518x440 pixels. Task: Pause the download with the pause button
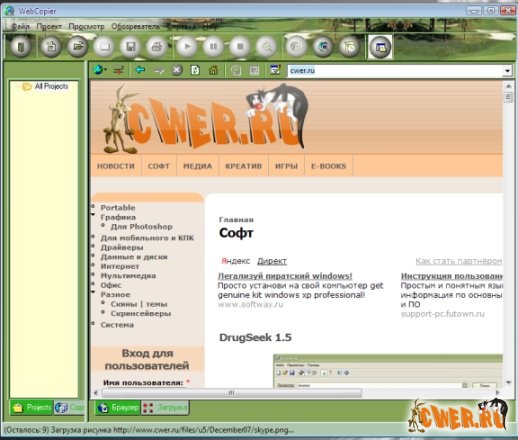213,46
